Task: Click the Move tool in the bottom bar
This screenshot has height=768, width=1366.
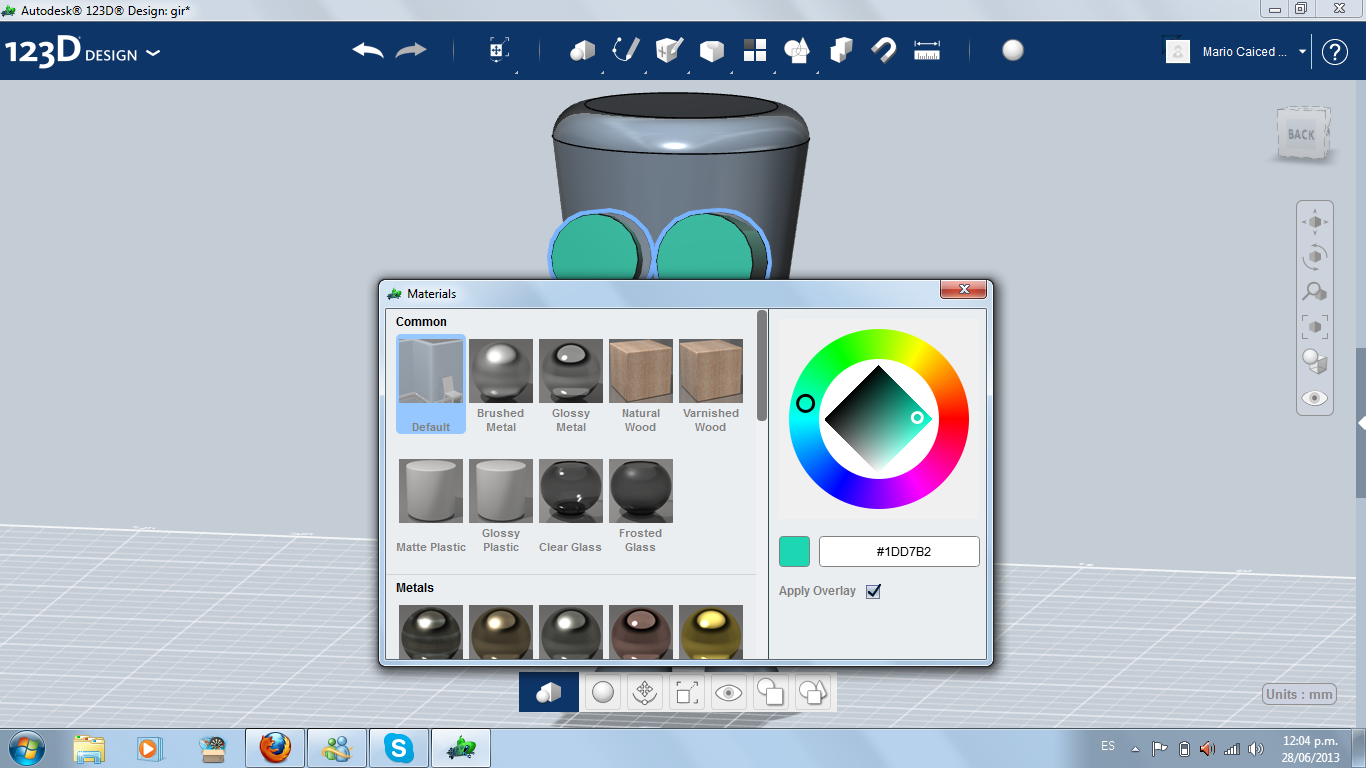Action: (645, 692)
